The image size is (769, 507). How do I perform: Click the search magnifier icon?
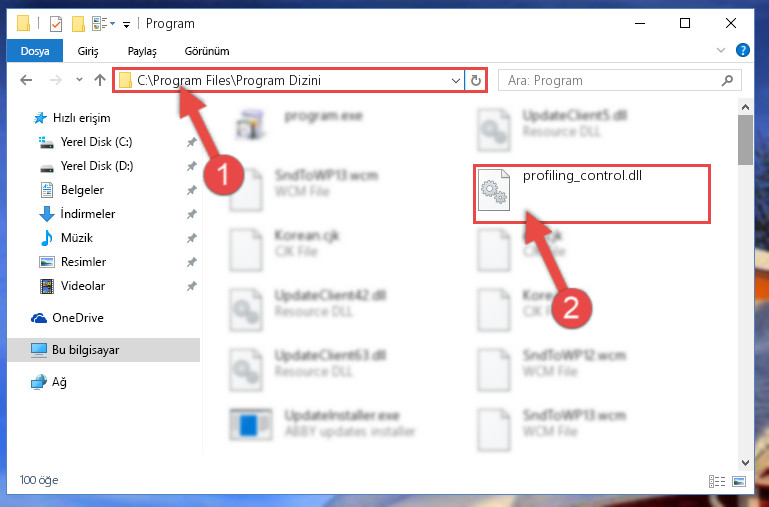click(727, 80)
